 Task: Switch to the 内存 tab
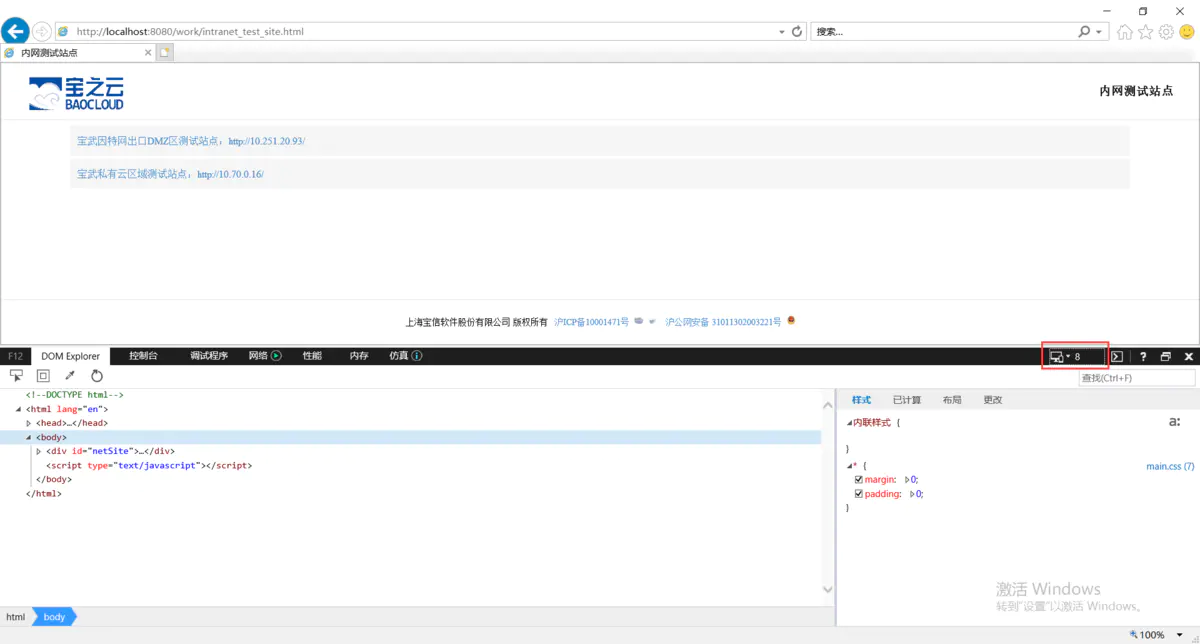point(359,356)
